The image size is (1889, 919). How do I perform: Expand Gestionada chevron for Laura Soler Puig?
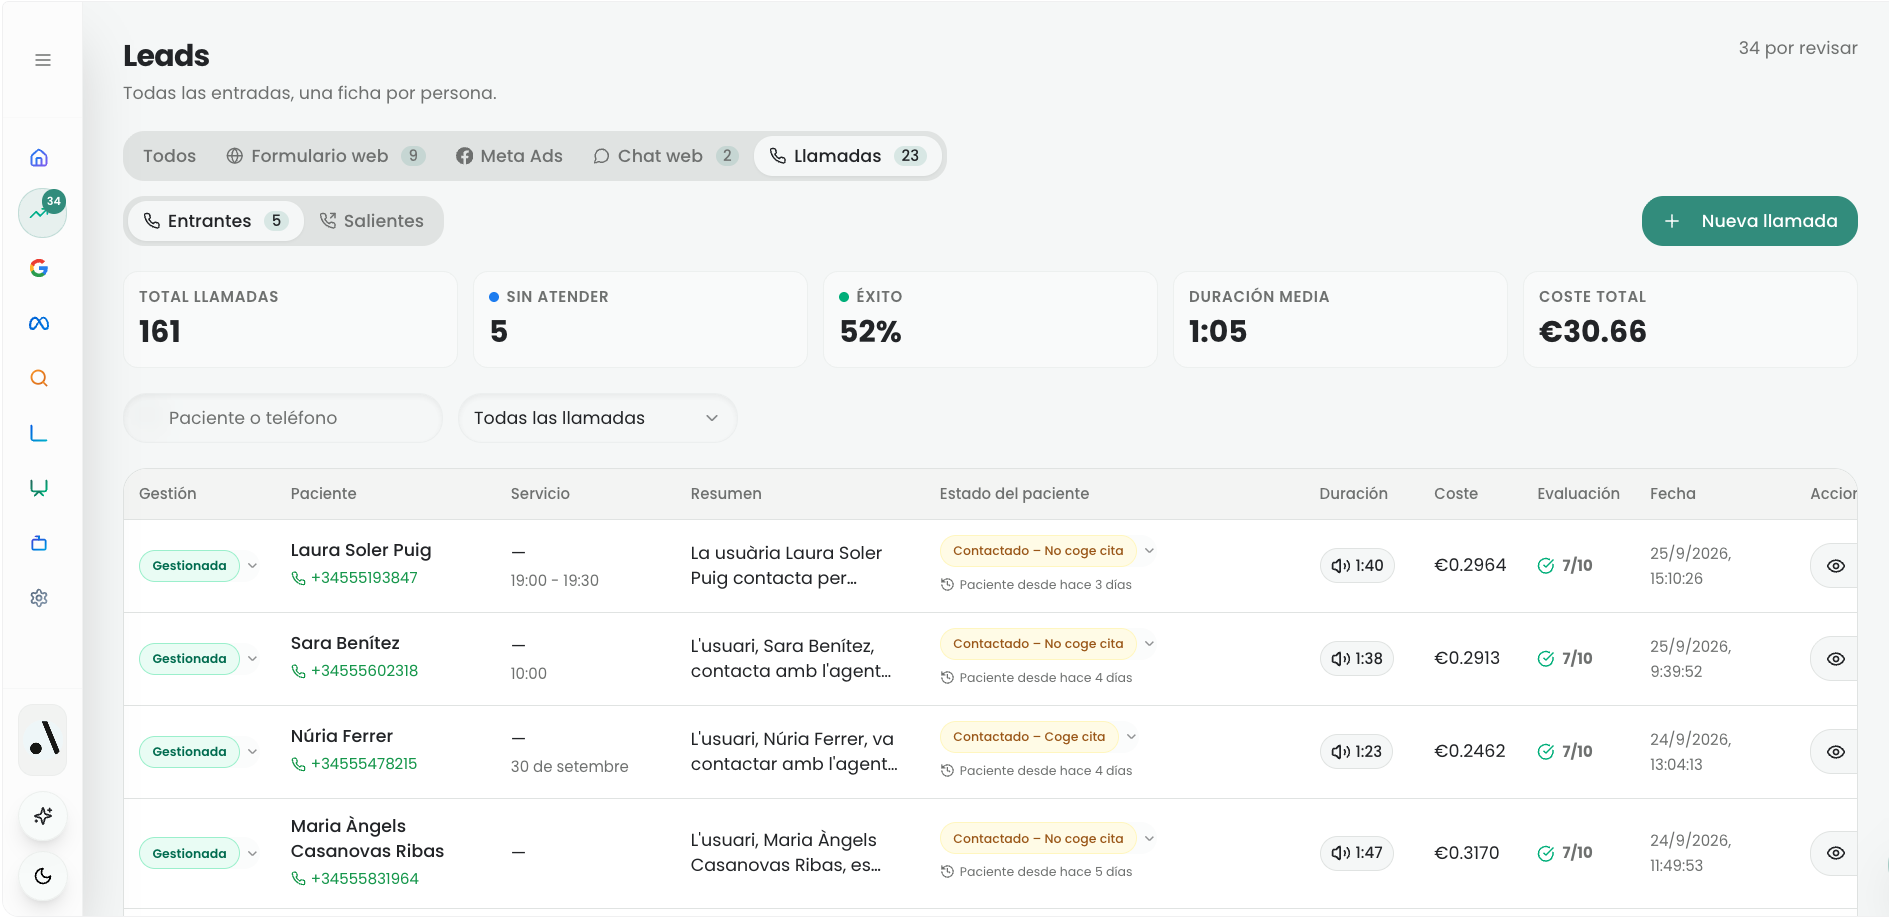click(253, 566)
